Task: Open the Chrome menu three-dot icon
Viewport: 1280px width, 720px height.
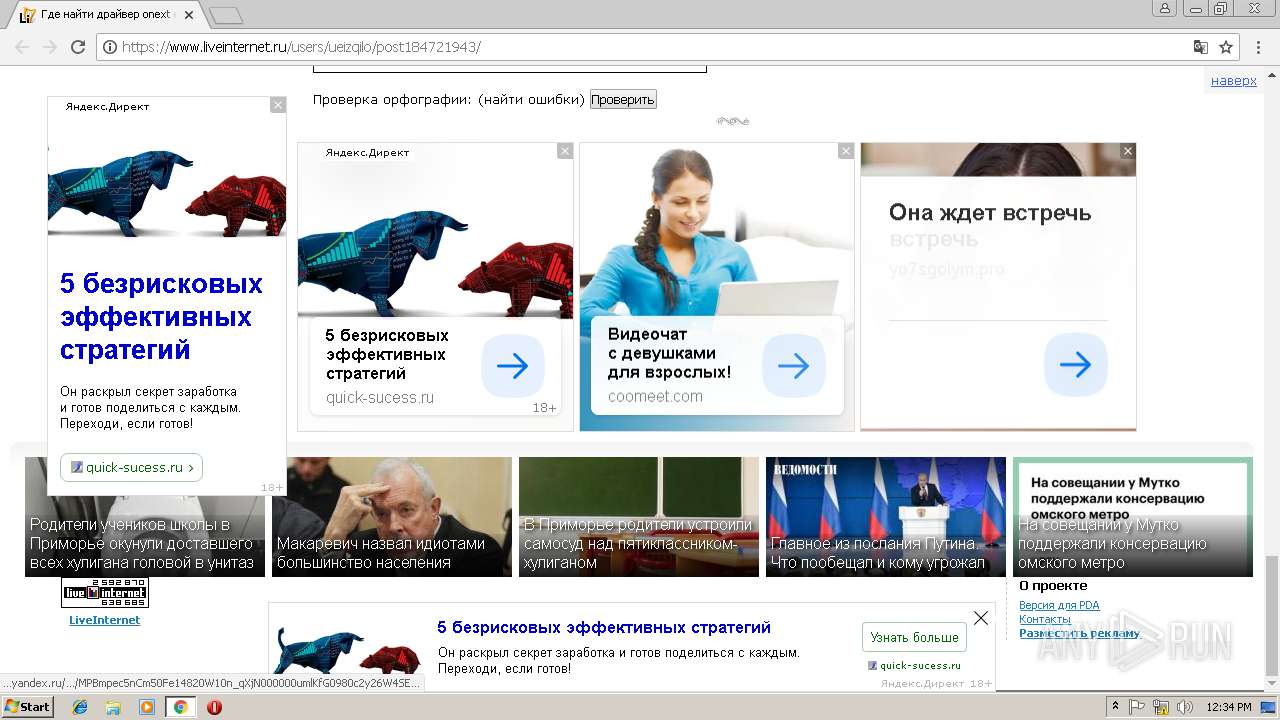Action: tap(1258, 47)
